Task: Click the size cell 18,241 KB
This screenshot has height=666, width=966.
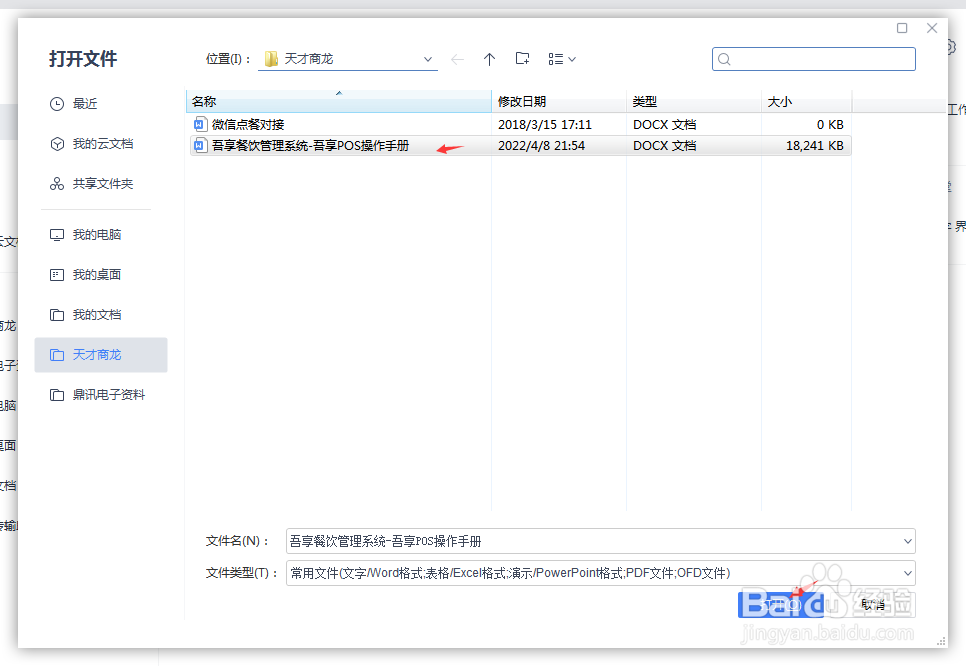Action: point(814,145)
